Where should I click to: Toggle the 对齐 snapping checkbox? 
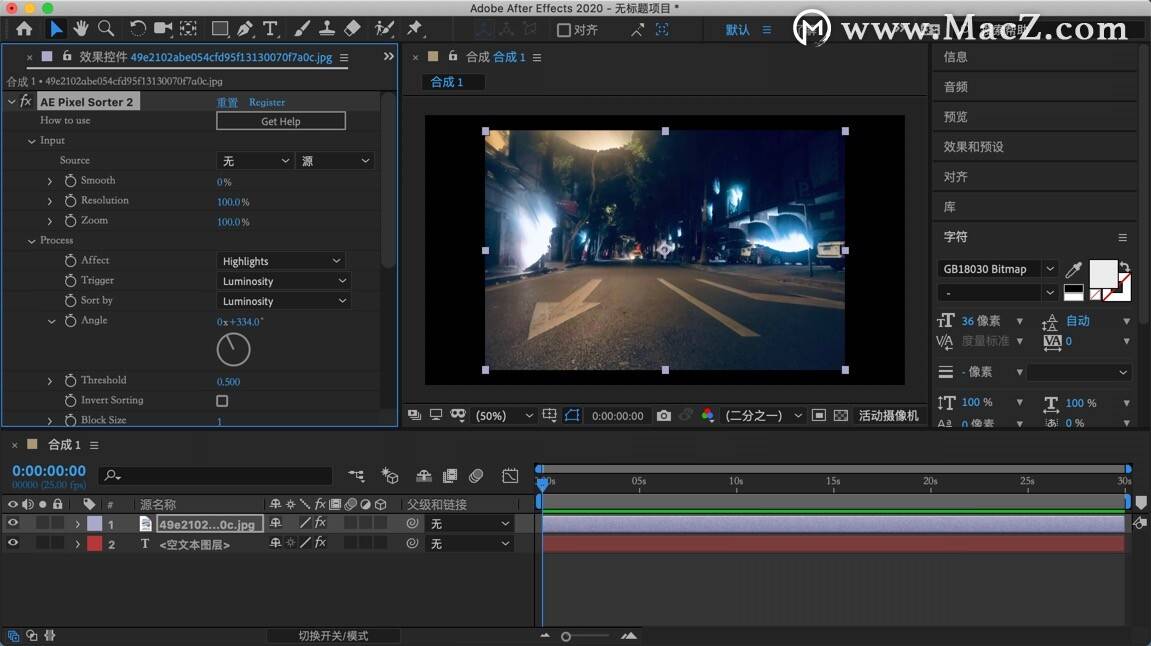point(564,30)
